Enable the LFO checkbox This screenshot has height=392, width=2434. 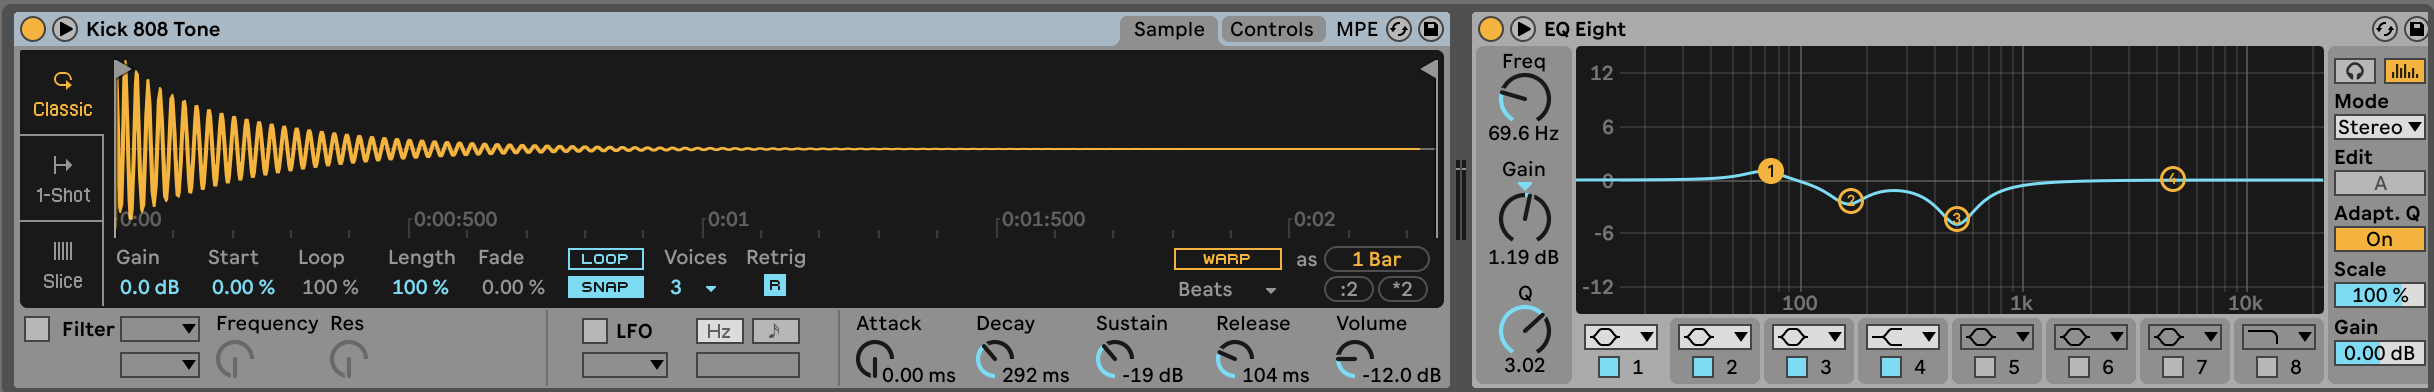click(595, 330)
